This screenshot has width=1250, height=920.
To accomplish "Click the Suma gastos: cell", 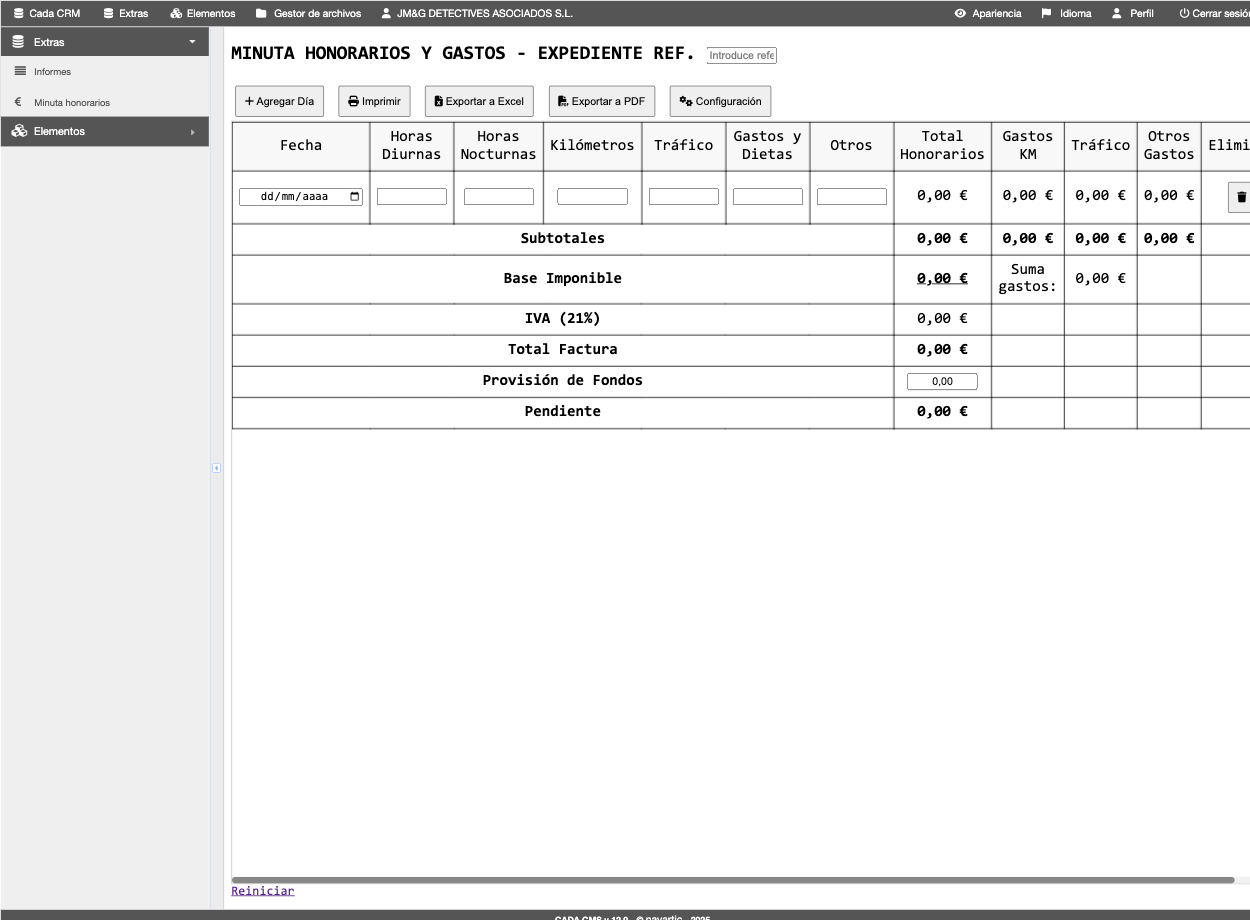I will click(1028, 279).
